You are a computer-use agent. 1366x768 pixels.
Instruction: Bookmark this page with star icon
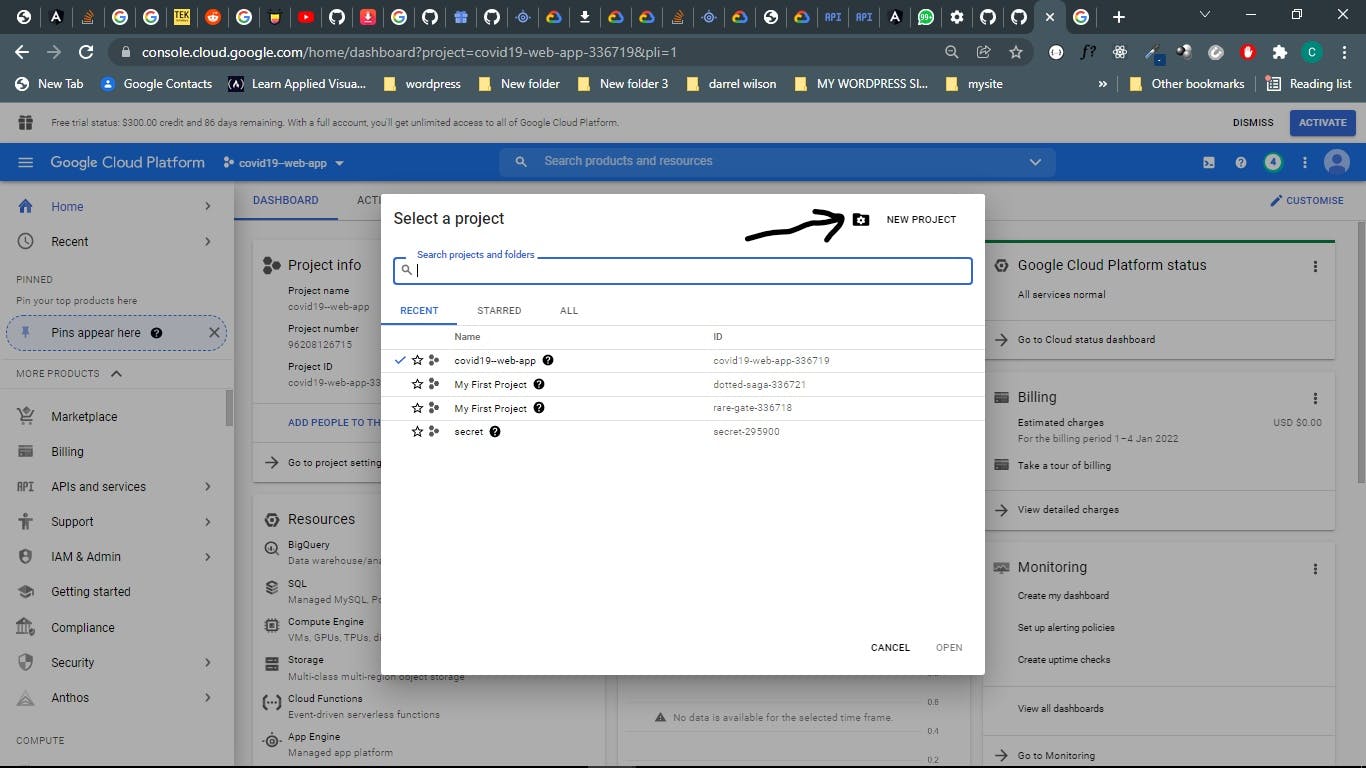pyautogui.click(x=1016, y=52)
